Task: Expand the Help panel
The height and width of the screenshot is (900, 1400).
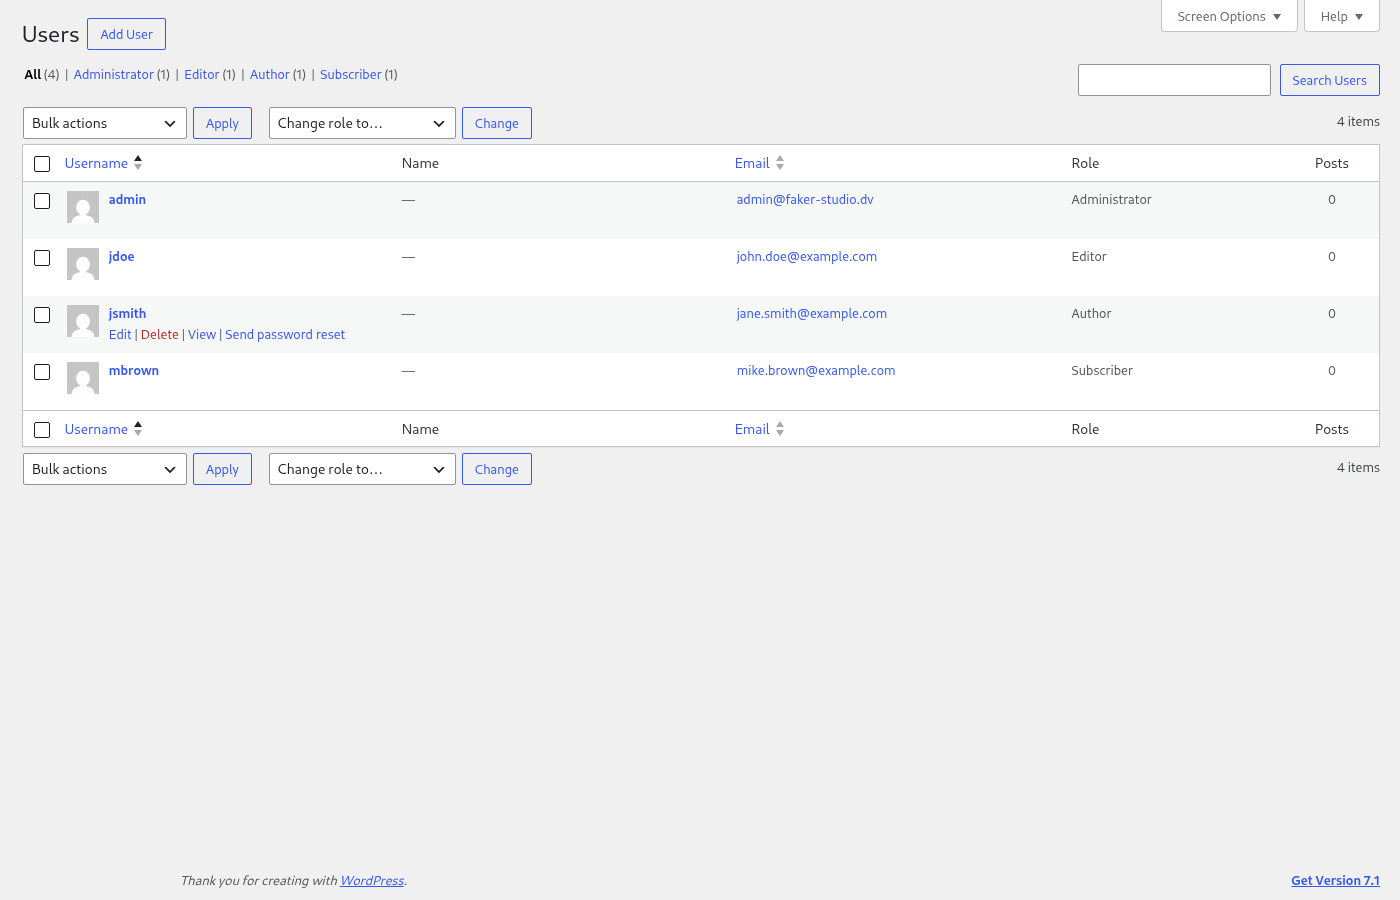Action: [1341, 16]
